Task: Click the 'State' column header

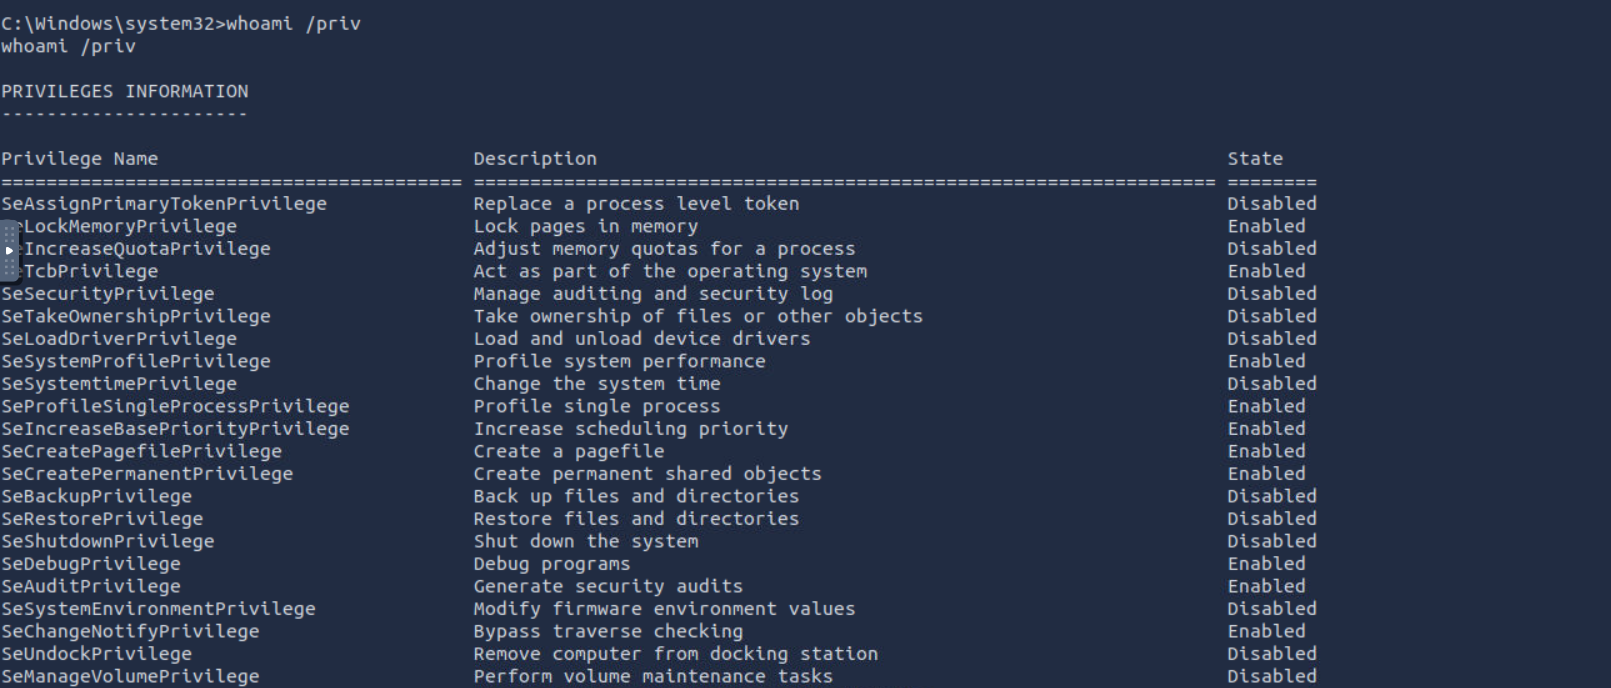Action: (1255, 159)
